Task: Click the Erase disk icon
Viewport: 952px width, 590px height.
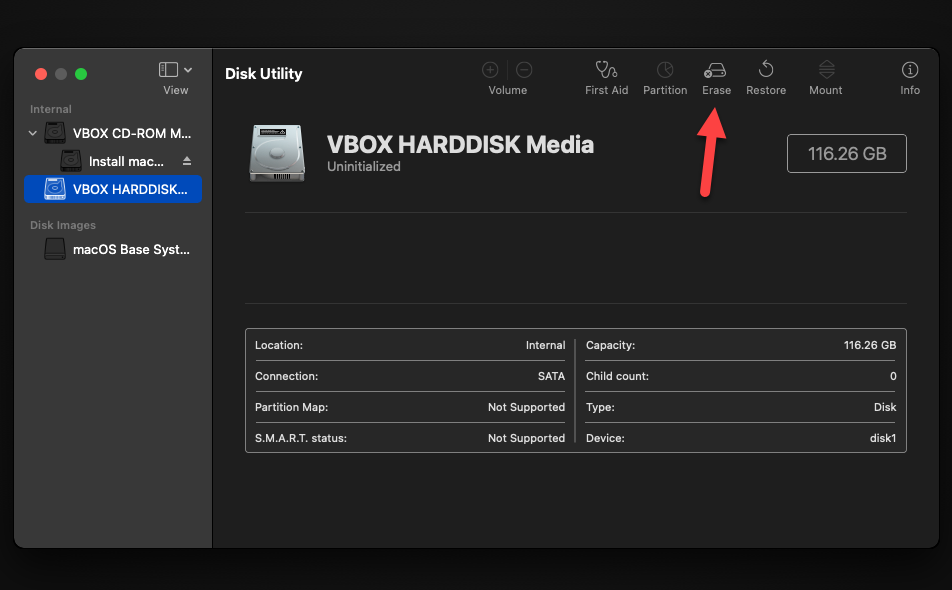Action: (716, 70)
